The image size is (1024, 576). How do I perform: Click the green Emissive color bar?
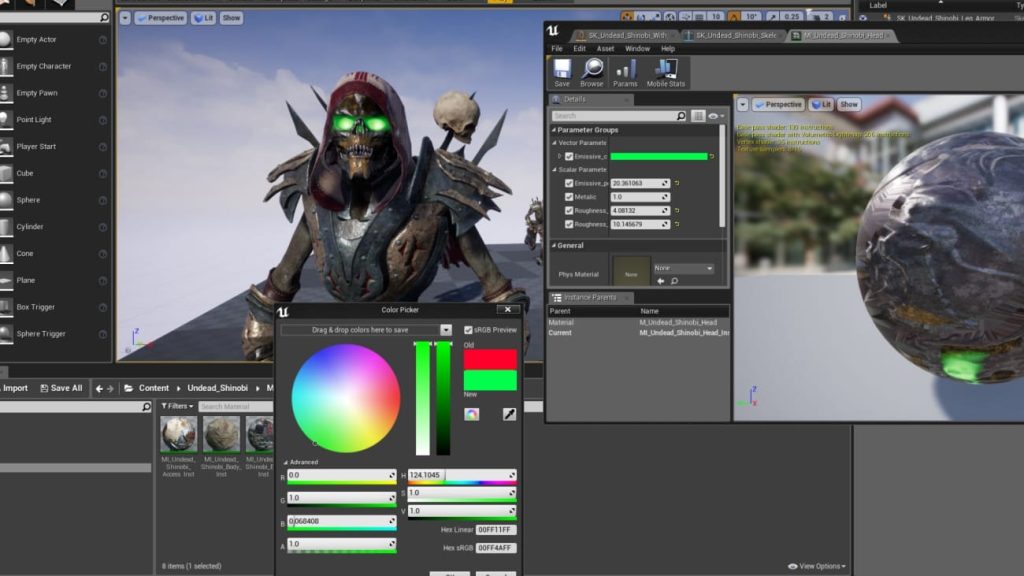coord(659,157)
